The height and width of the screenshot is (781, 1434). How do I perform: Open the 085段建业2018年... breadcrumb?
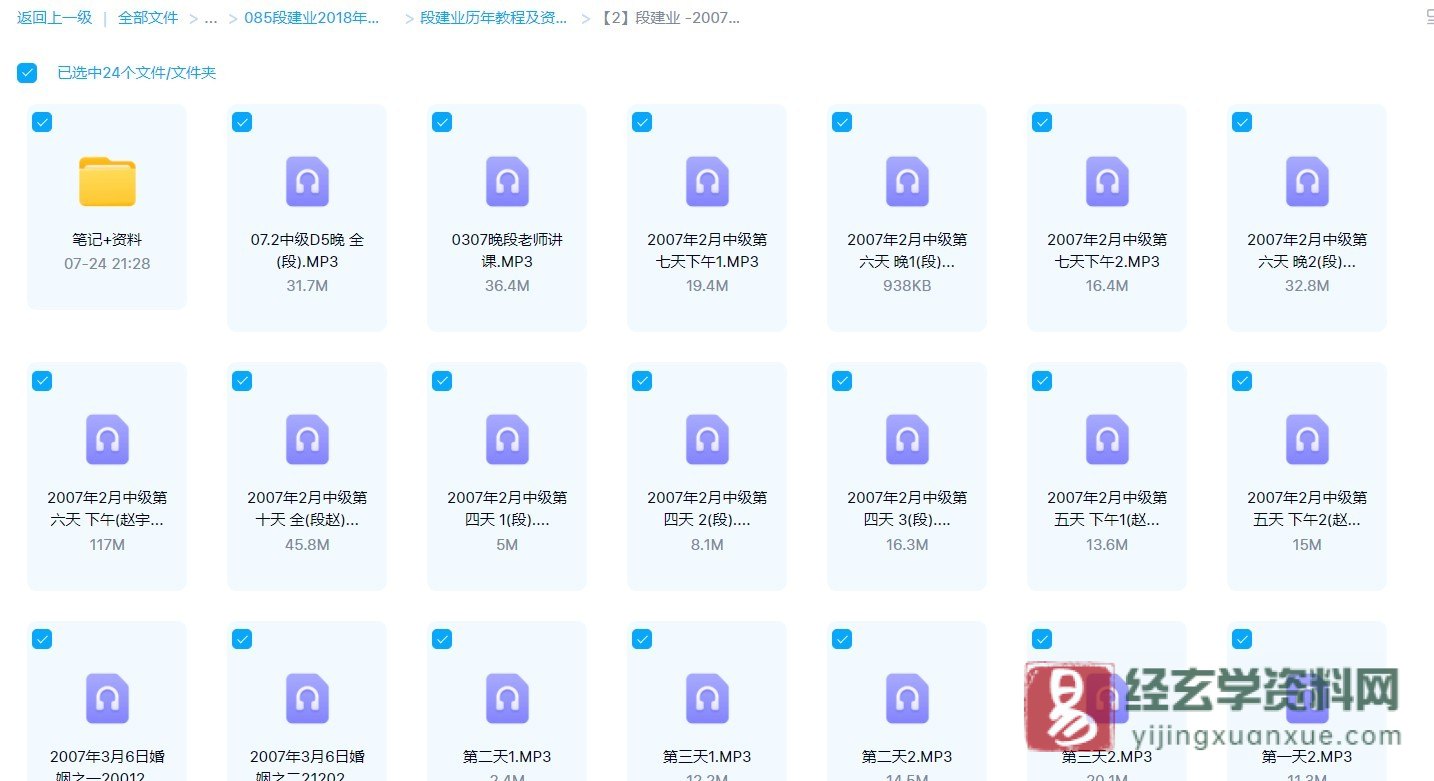tap(312, 18)
